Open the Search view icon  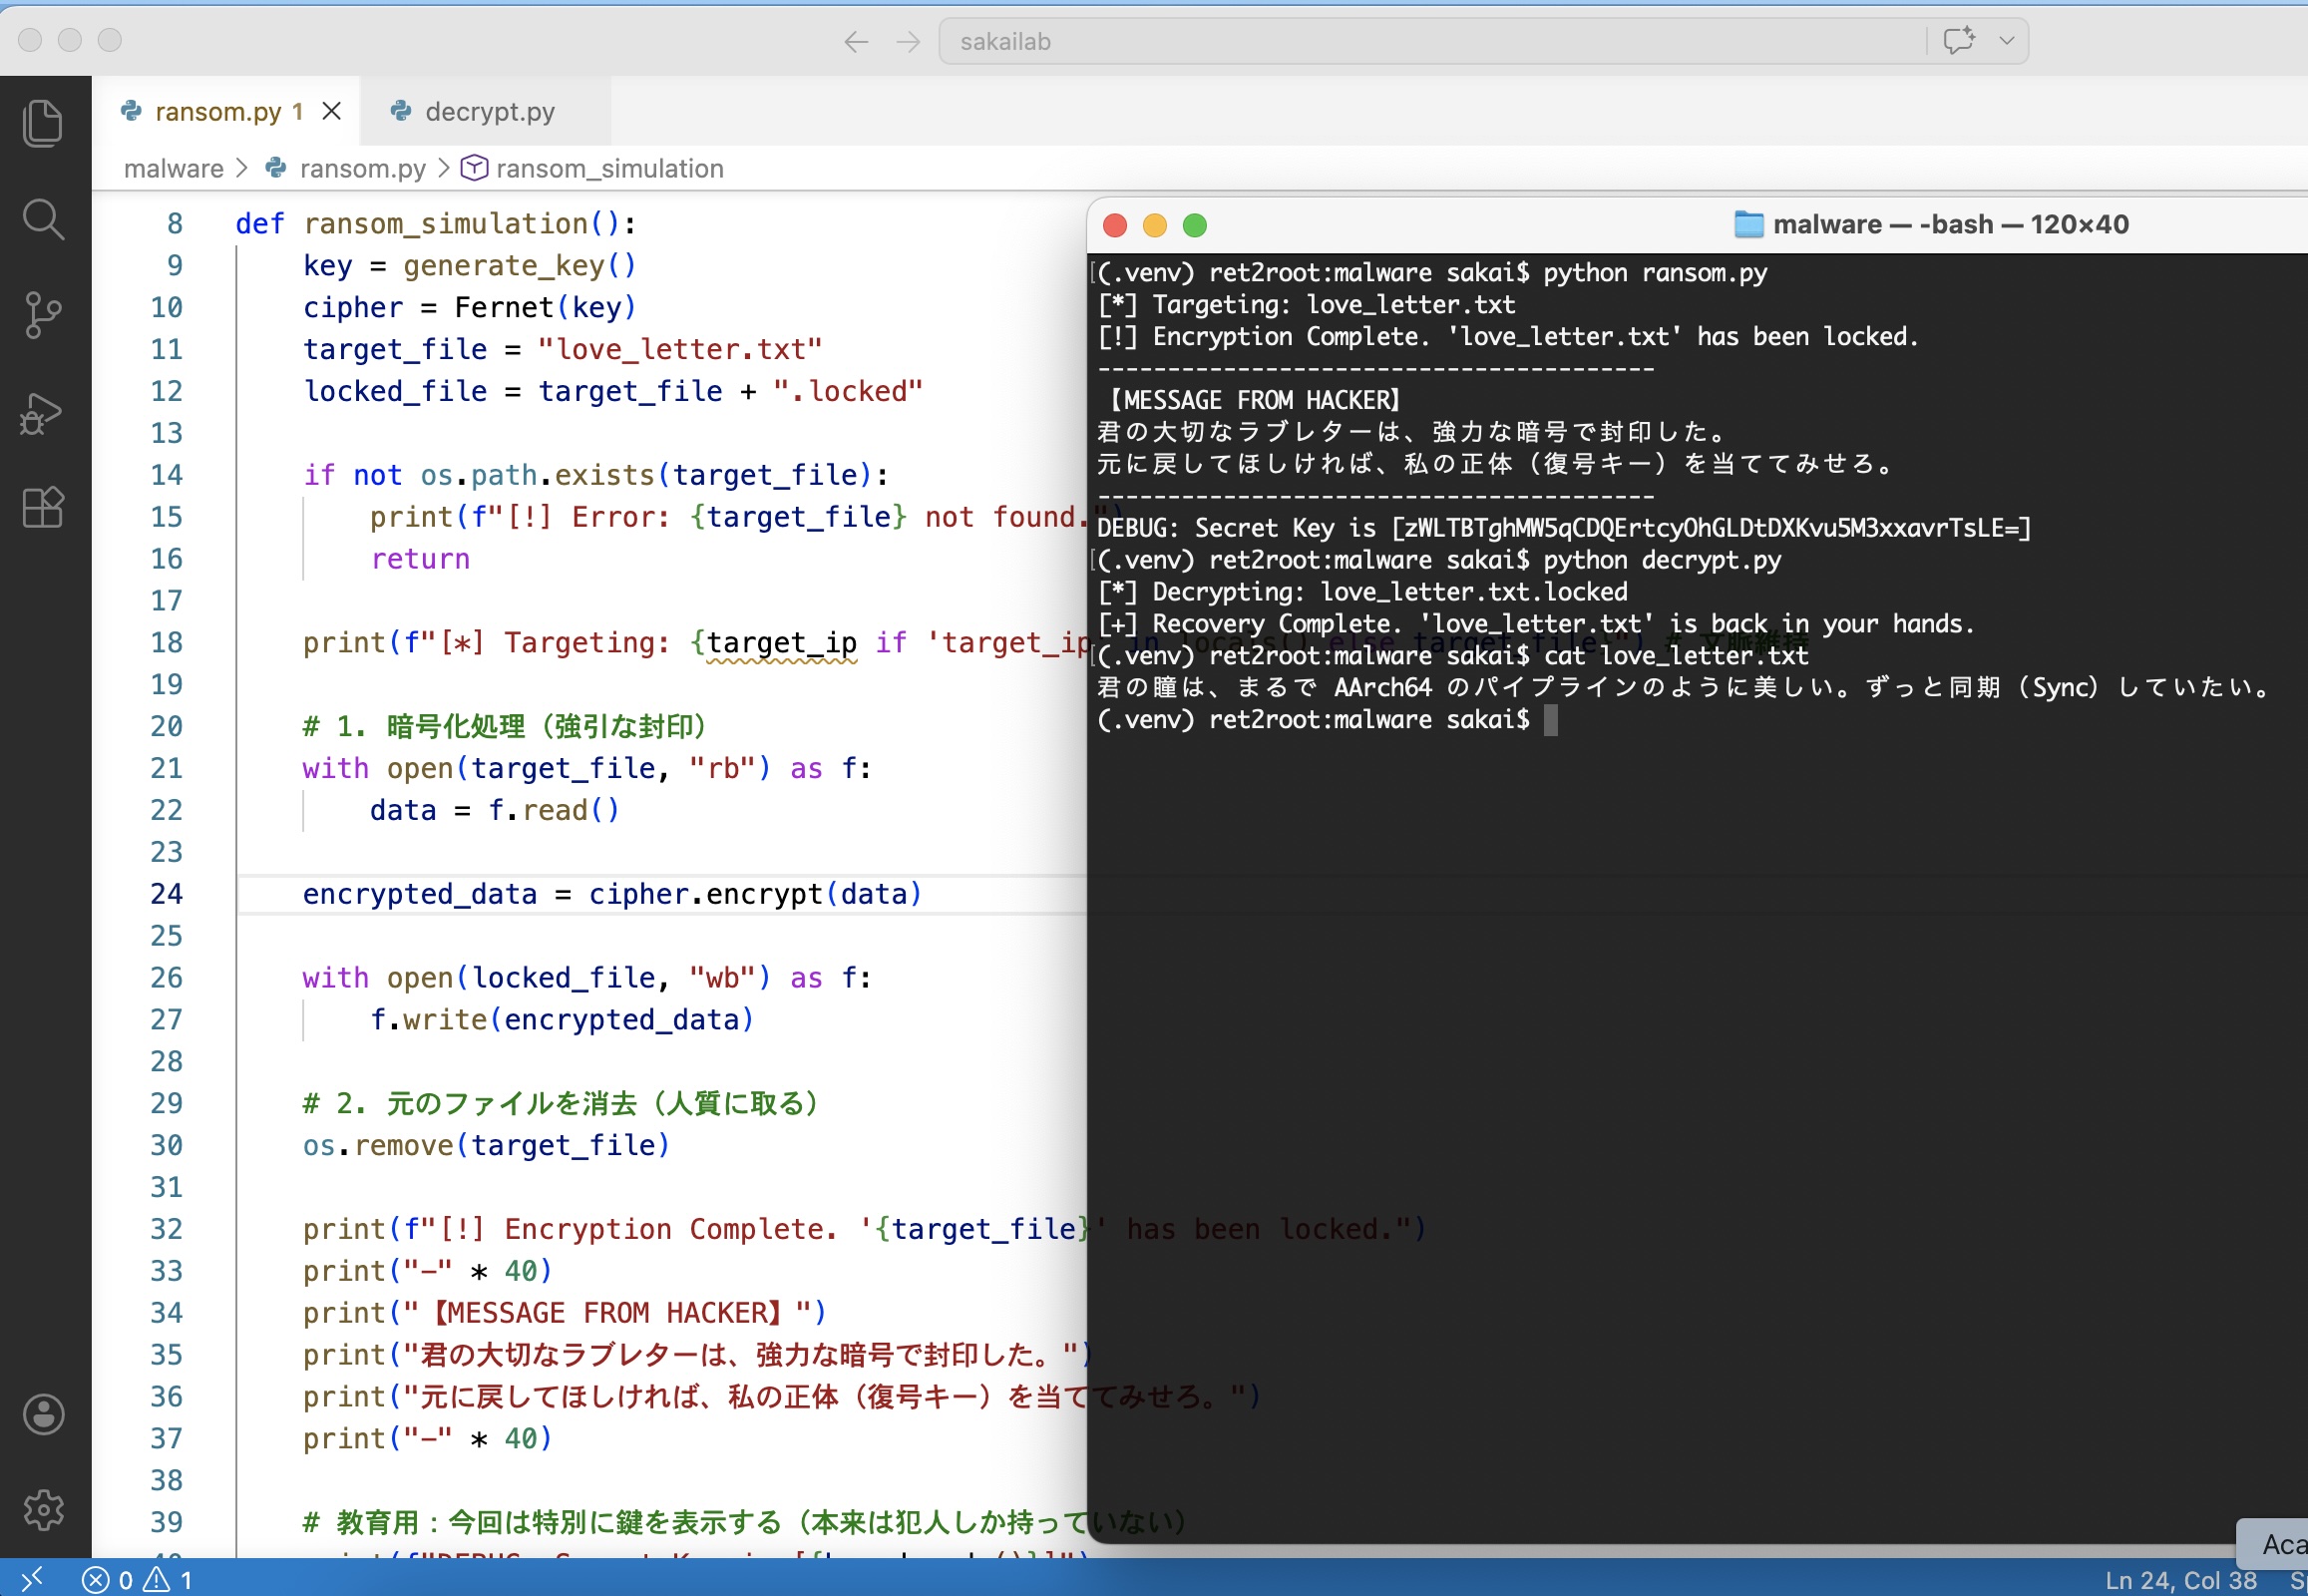tap(43, 219)
